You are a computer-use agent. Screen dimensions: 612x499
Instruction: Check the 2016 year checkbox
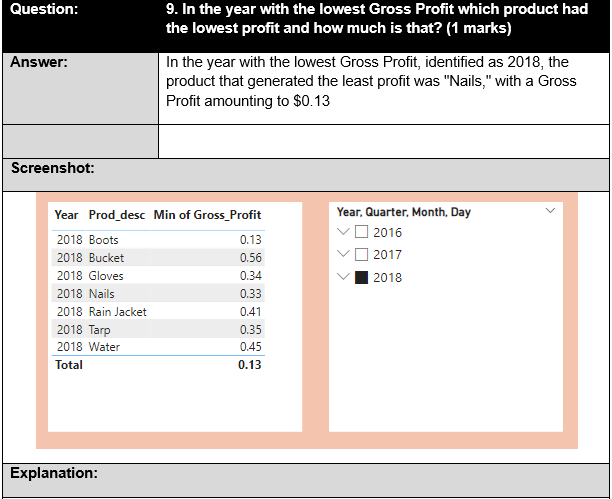(362, 232)
